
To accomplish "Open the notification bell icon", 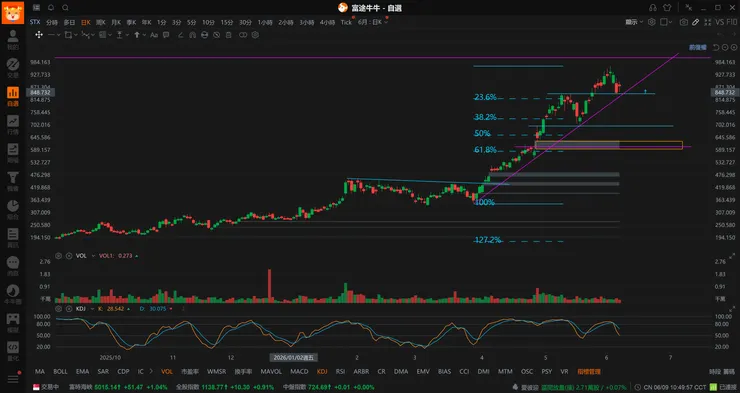I will pyautogui.click(x=51, y=8).
